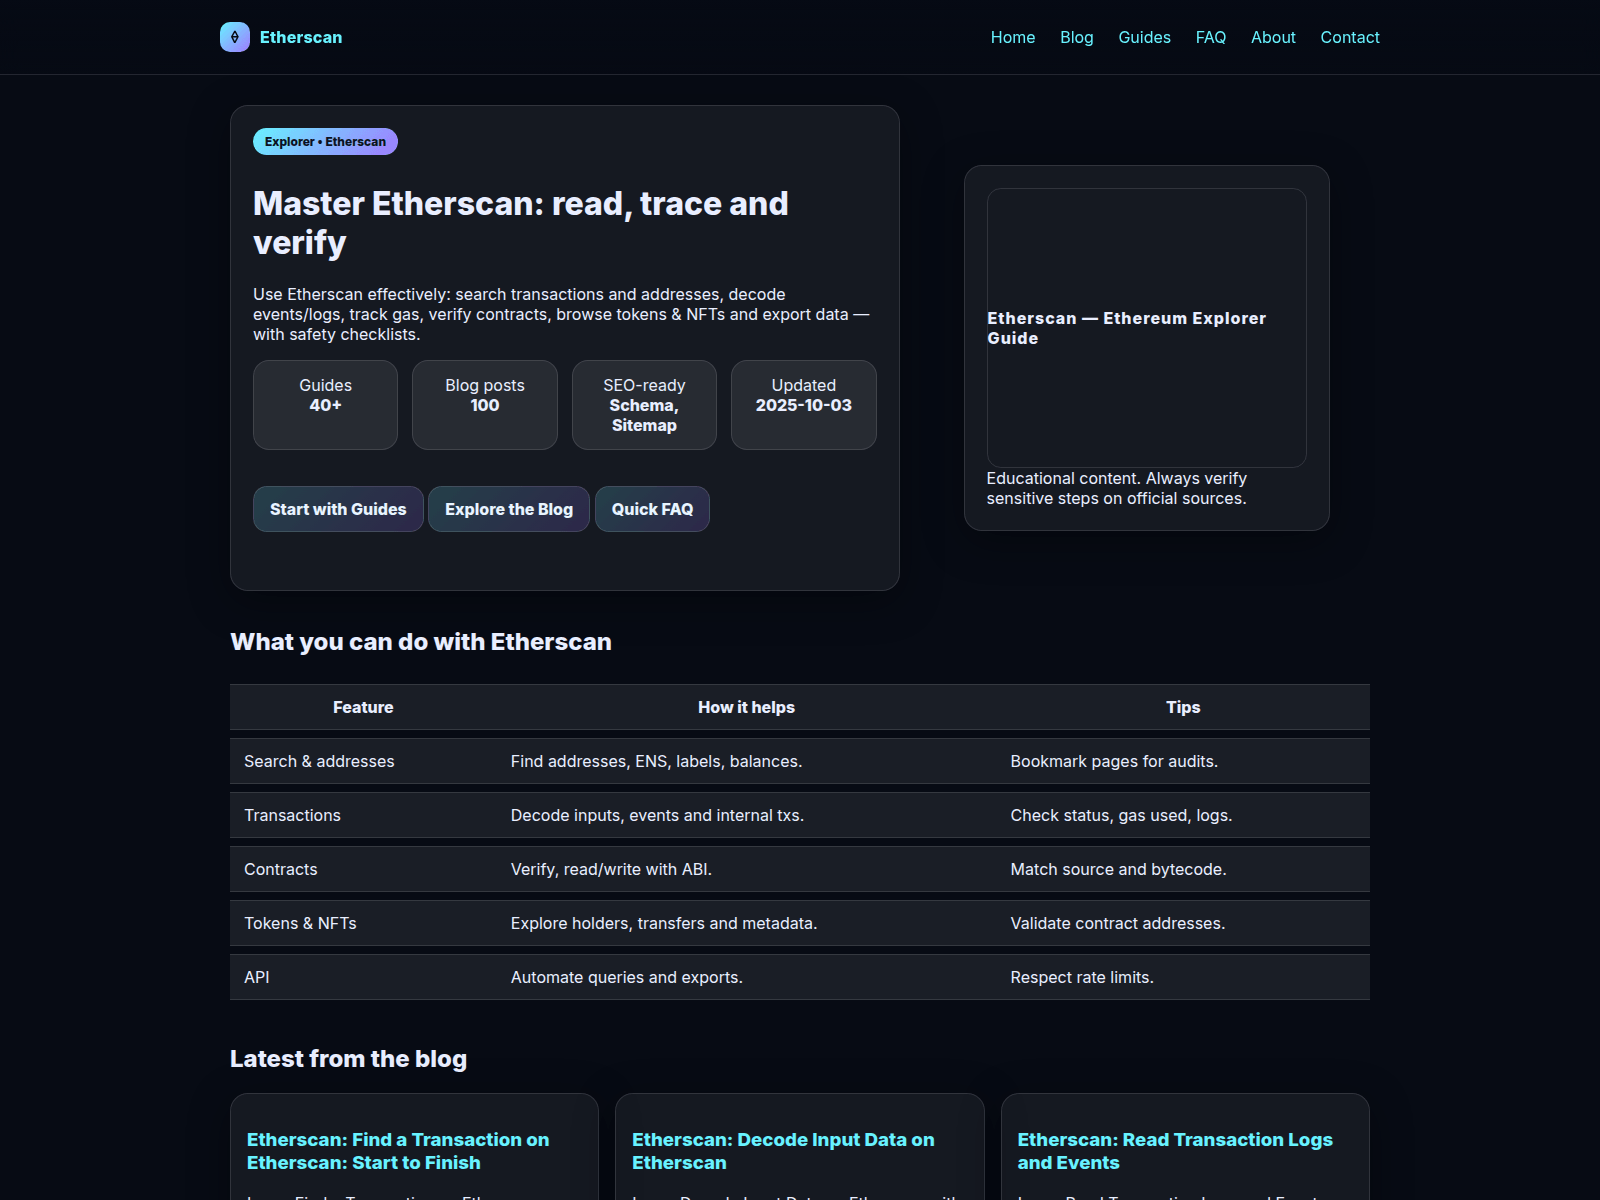Click the How it helps column header

click(x=747, y=707)
